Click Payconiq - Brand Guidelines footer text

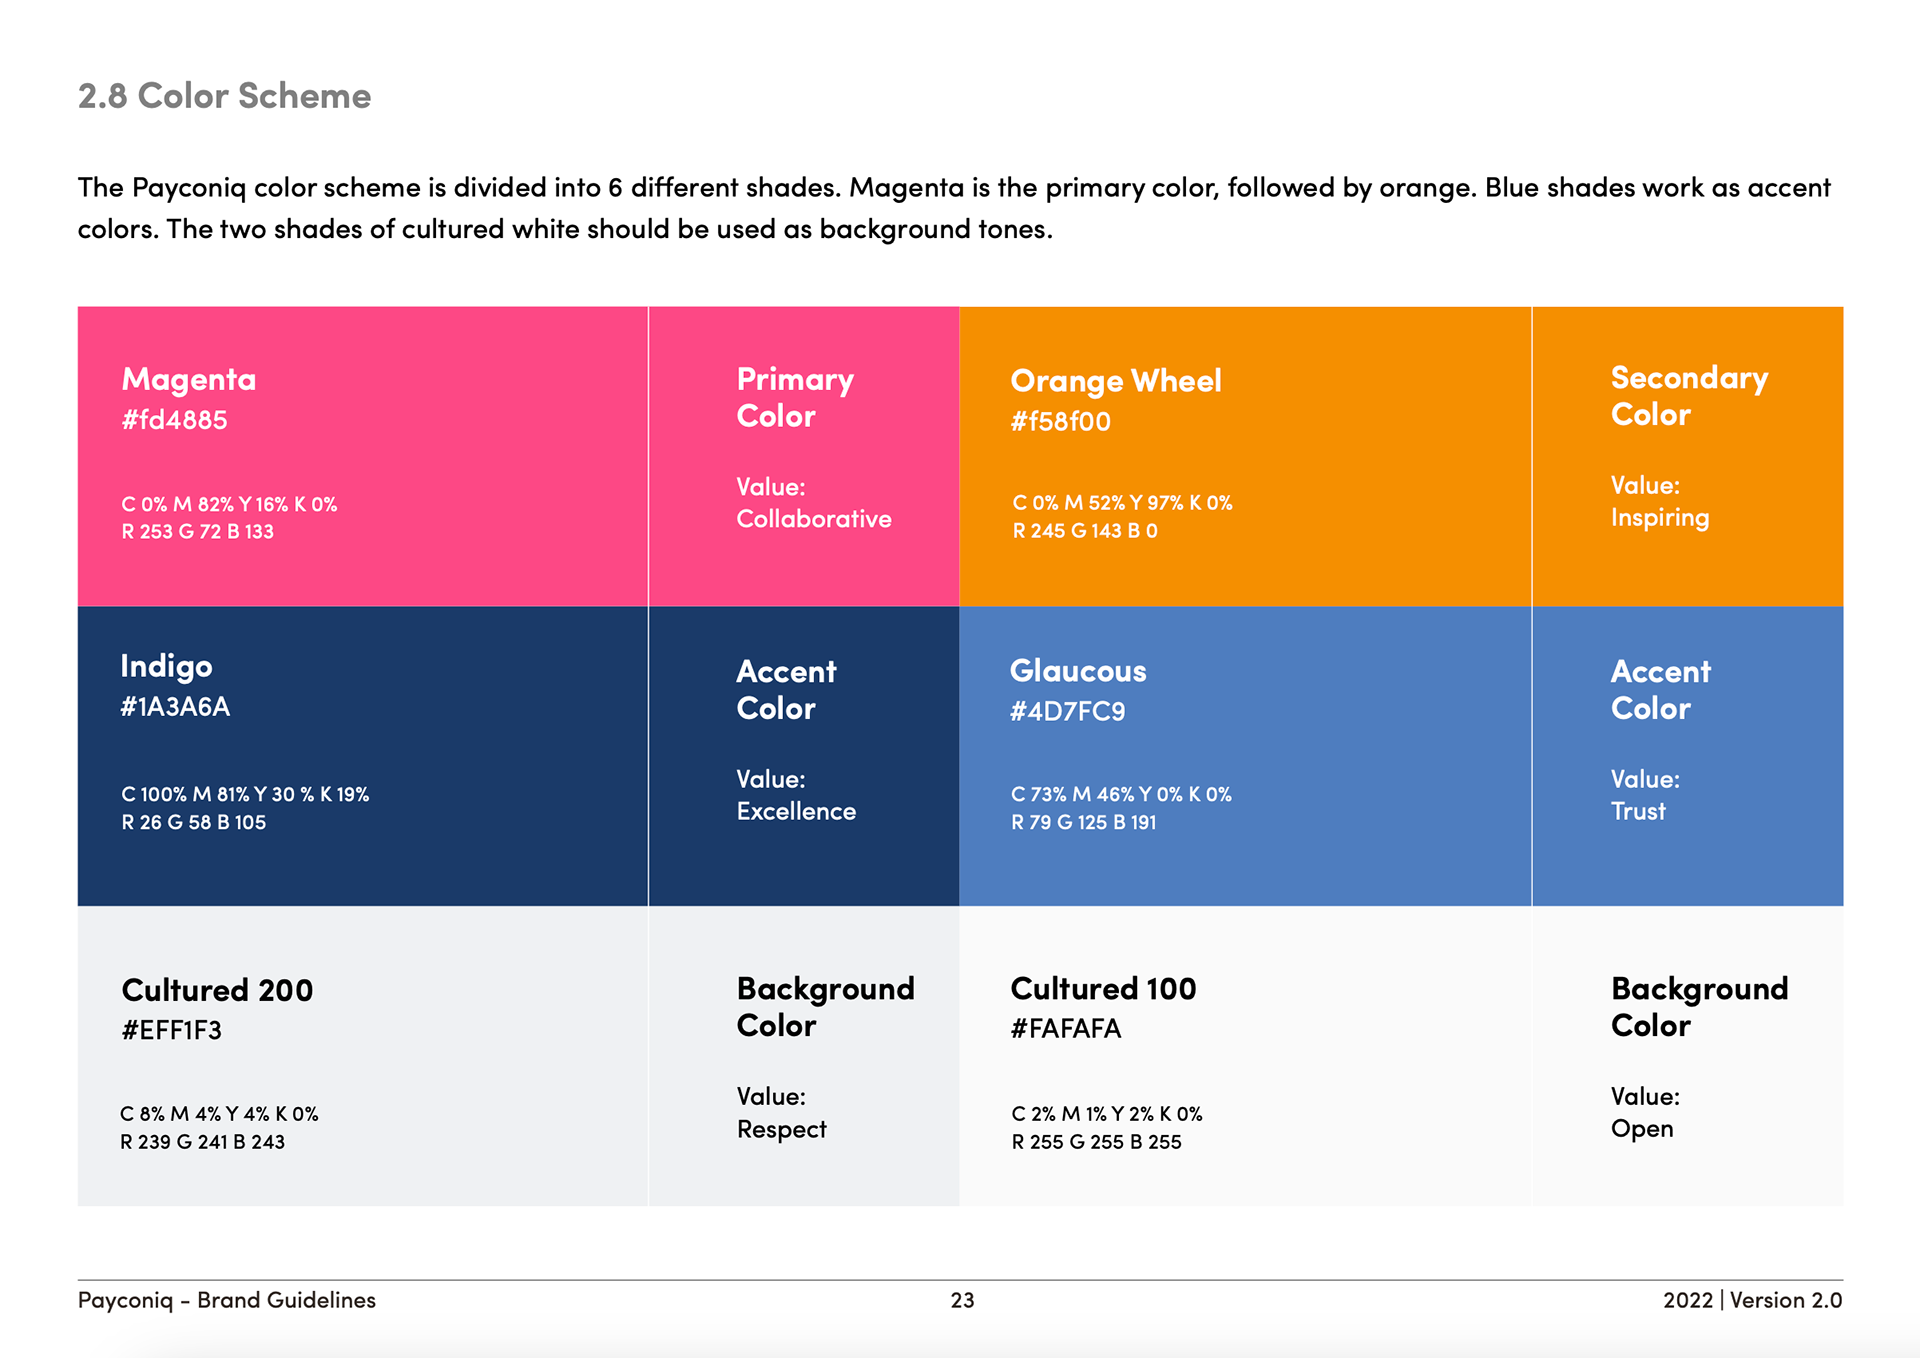[x=227, y=1300]
